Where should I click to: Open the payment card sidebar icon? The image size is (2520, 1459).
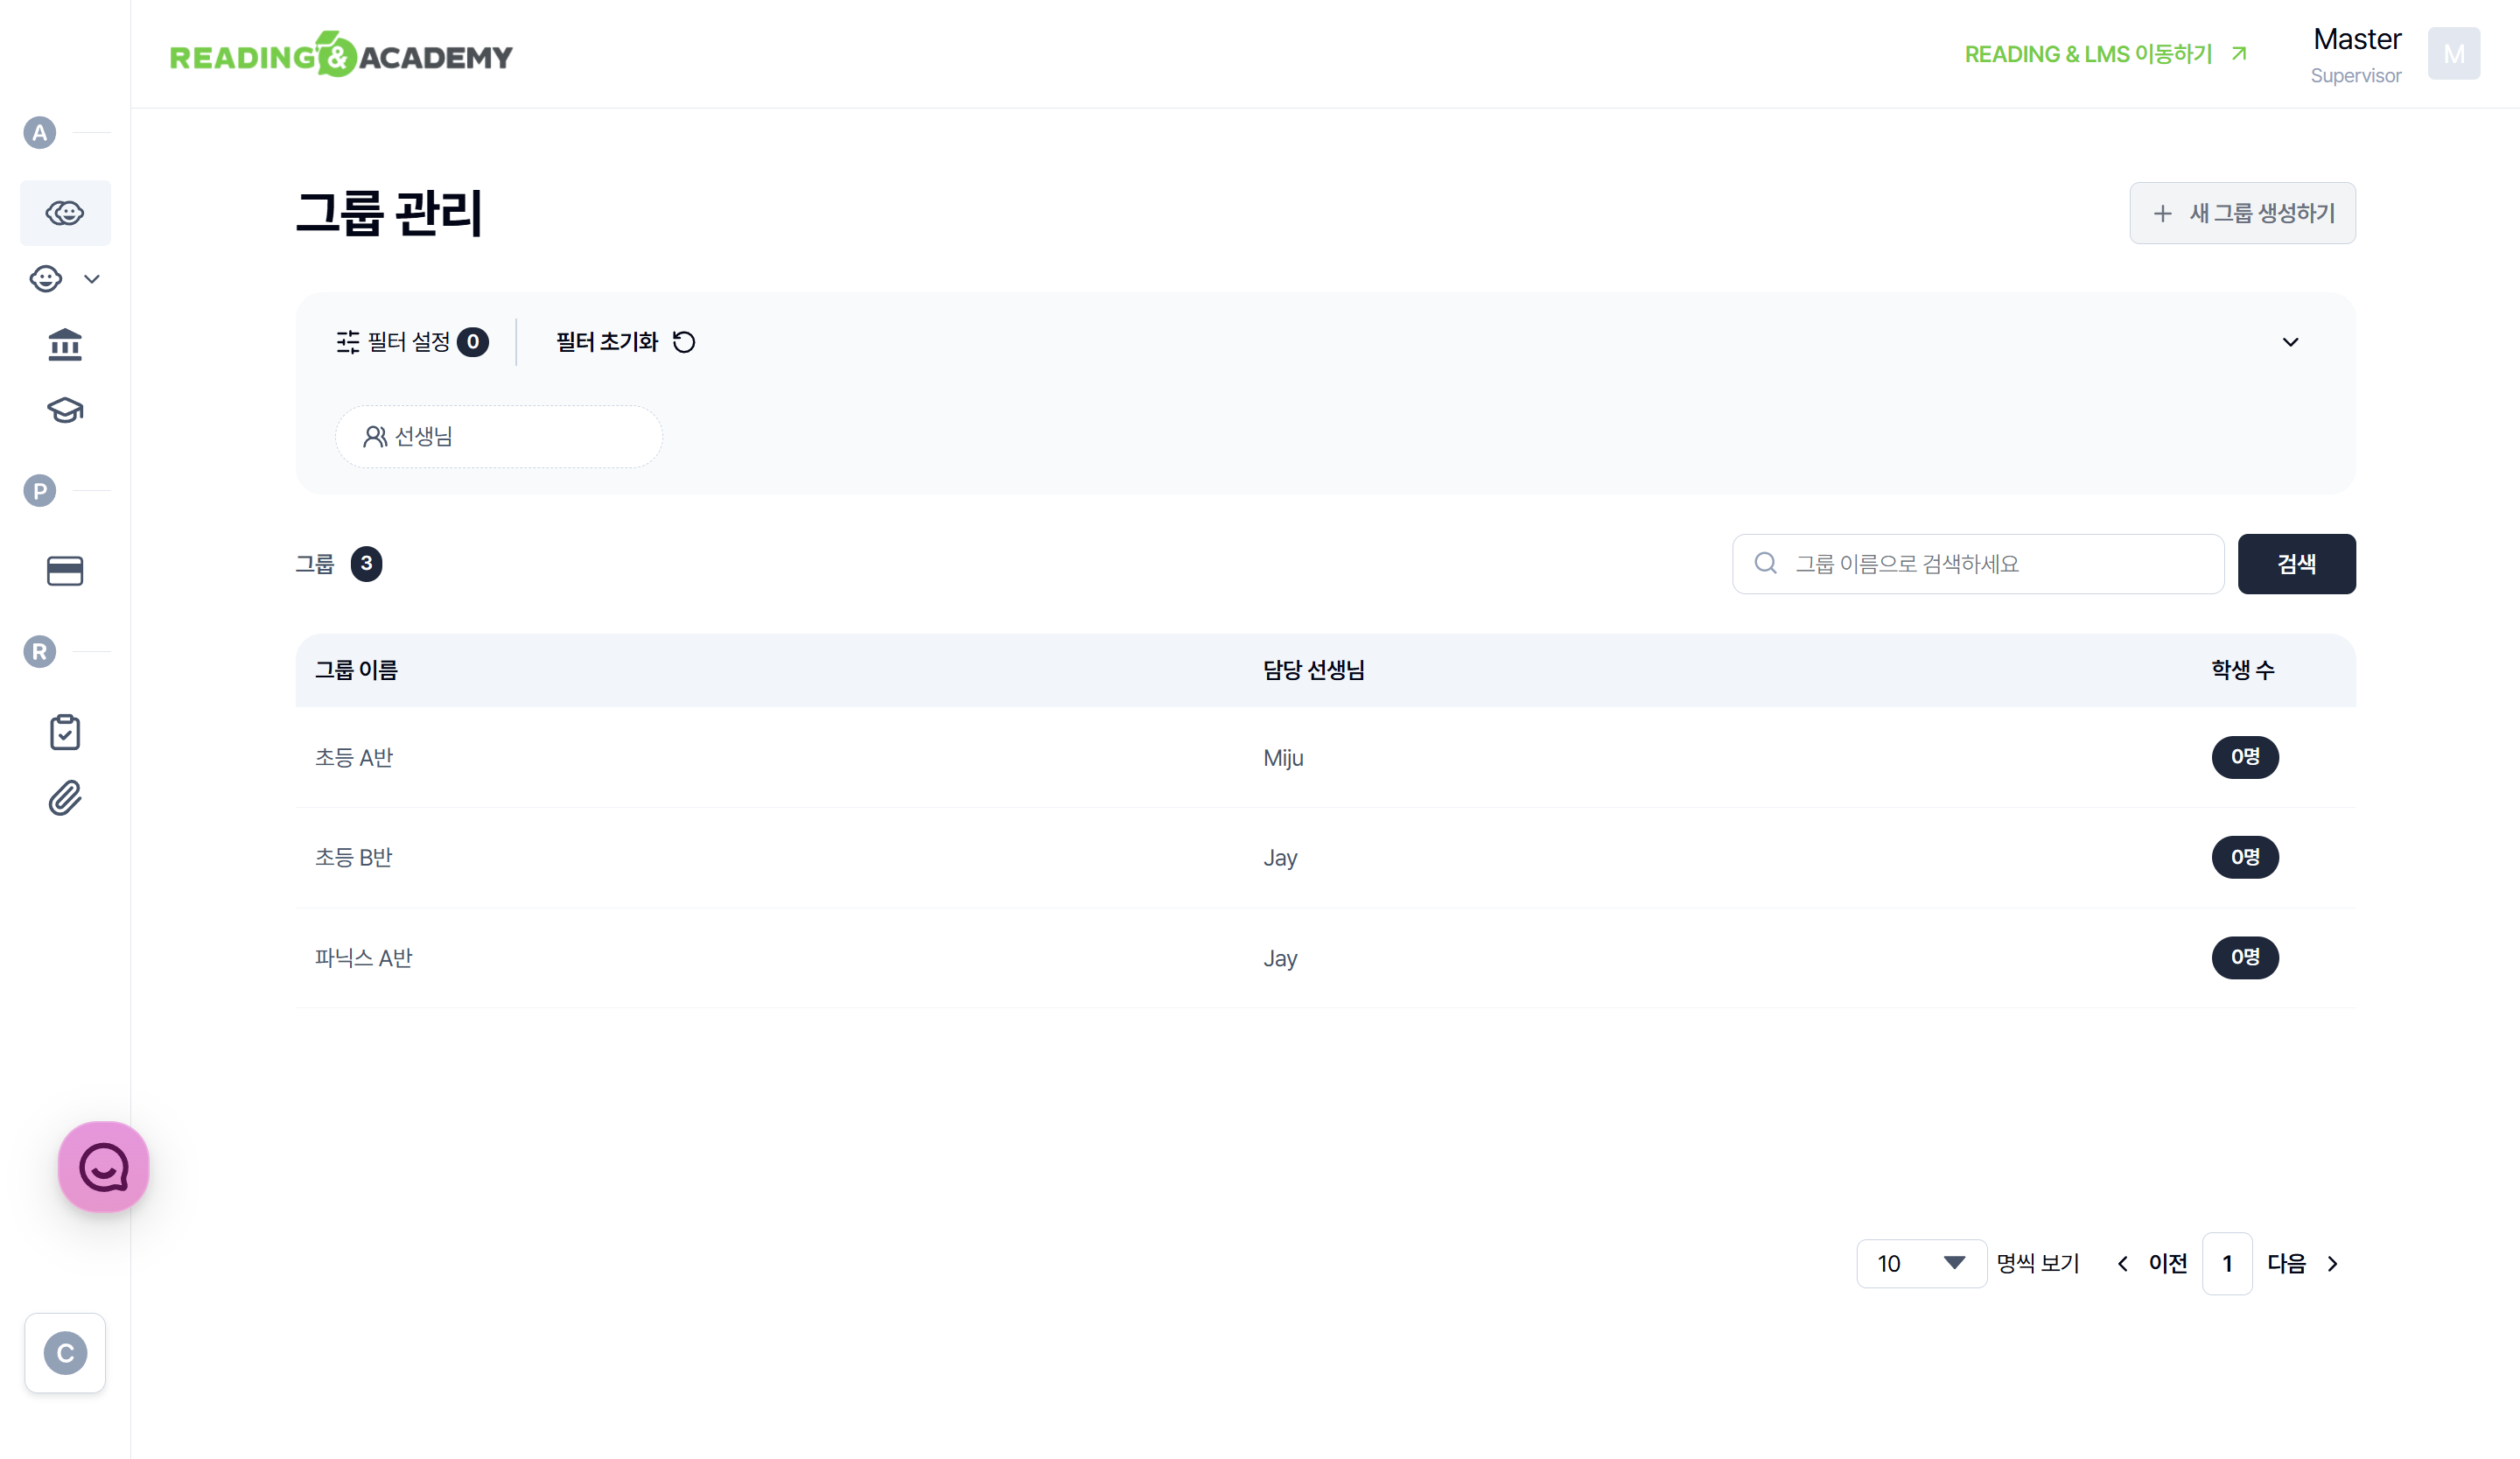coord(65,571)
